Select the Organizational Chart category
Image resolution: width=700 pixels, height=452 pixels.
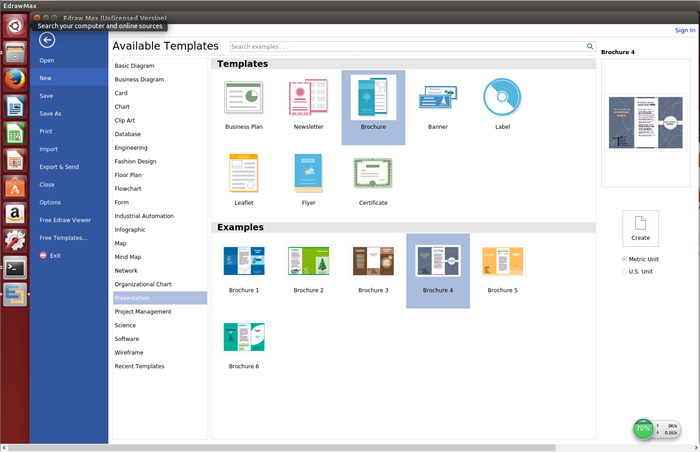point(160,284)
